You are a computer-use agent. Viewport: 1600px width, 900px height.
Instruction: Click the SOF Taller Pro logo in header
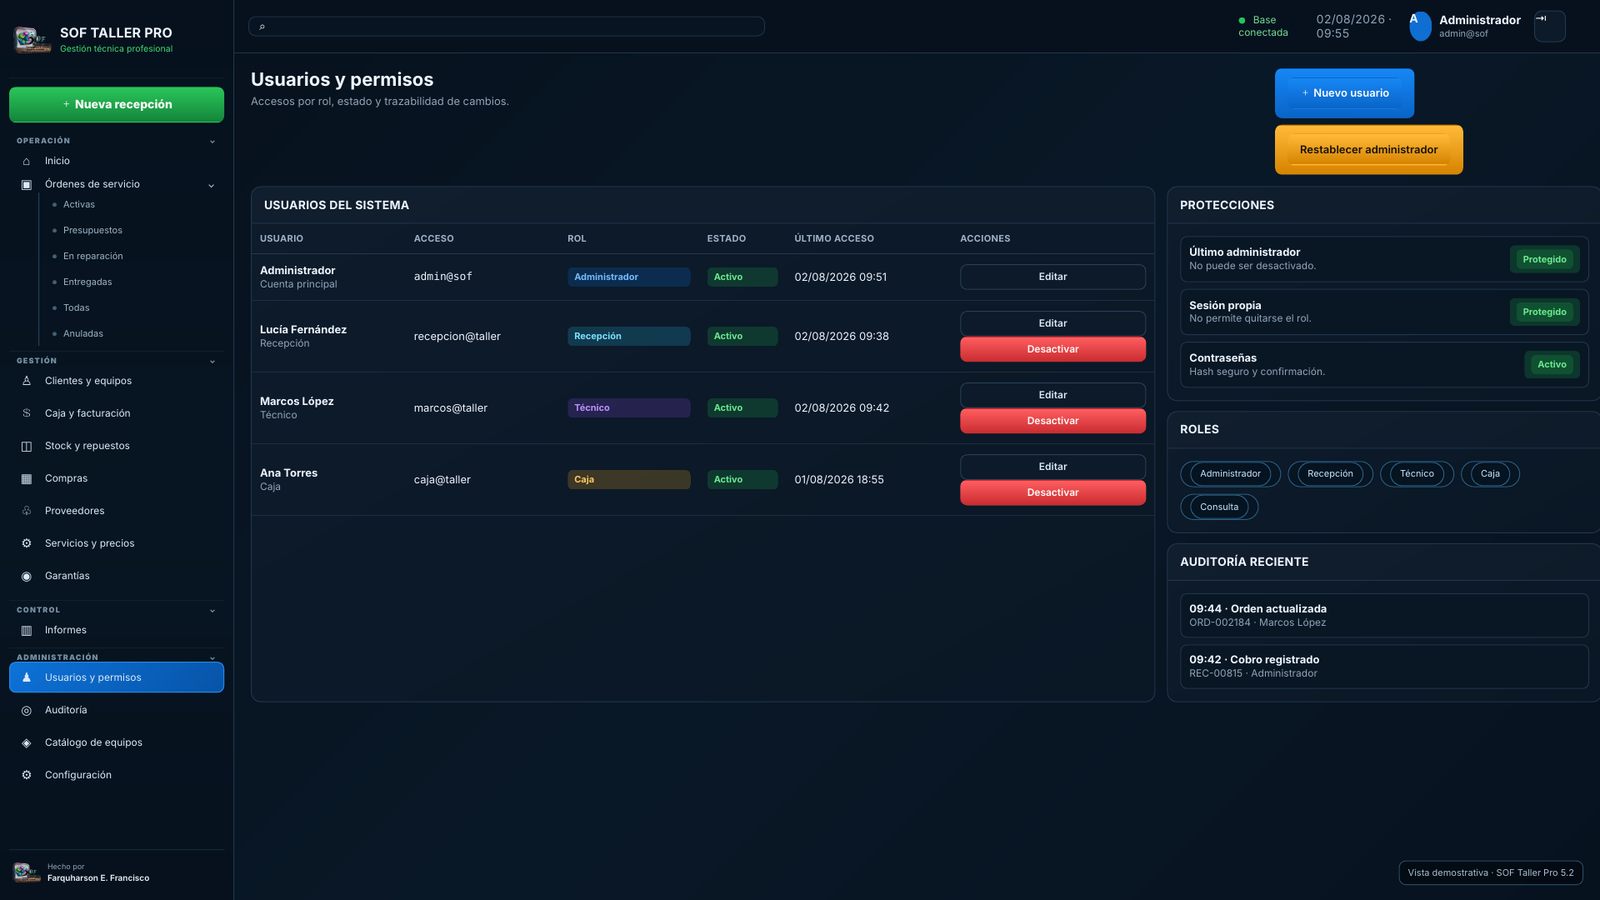pos(32,40)
